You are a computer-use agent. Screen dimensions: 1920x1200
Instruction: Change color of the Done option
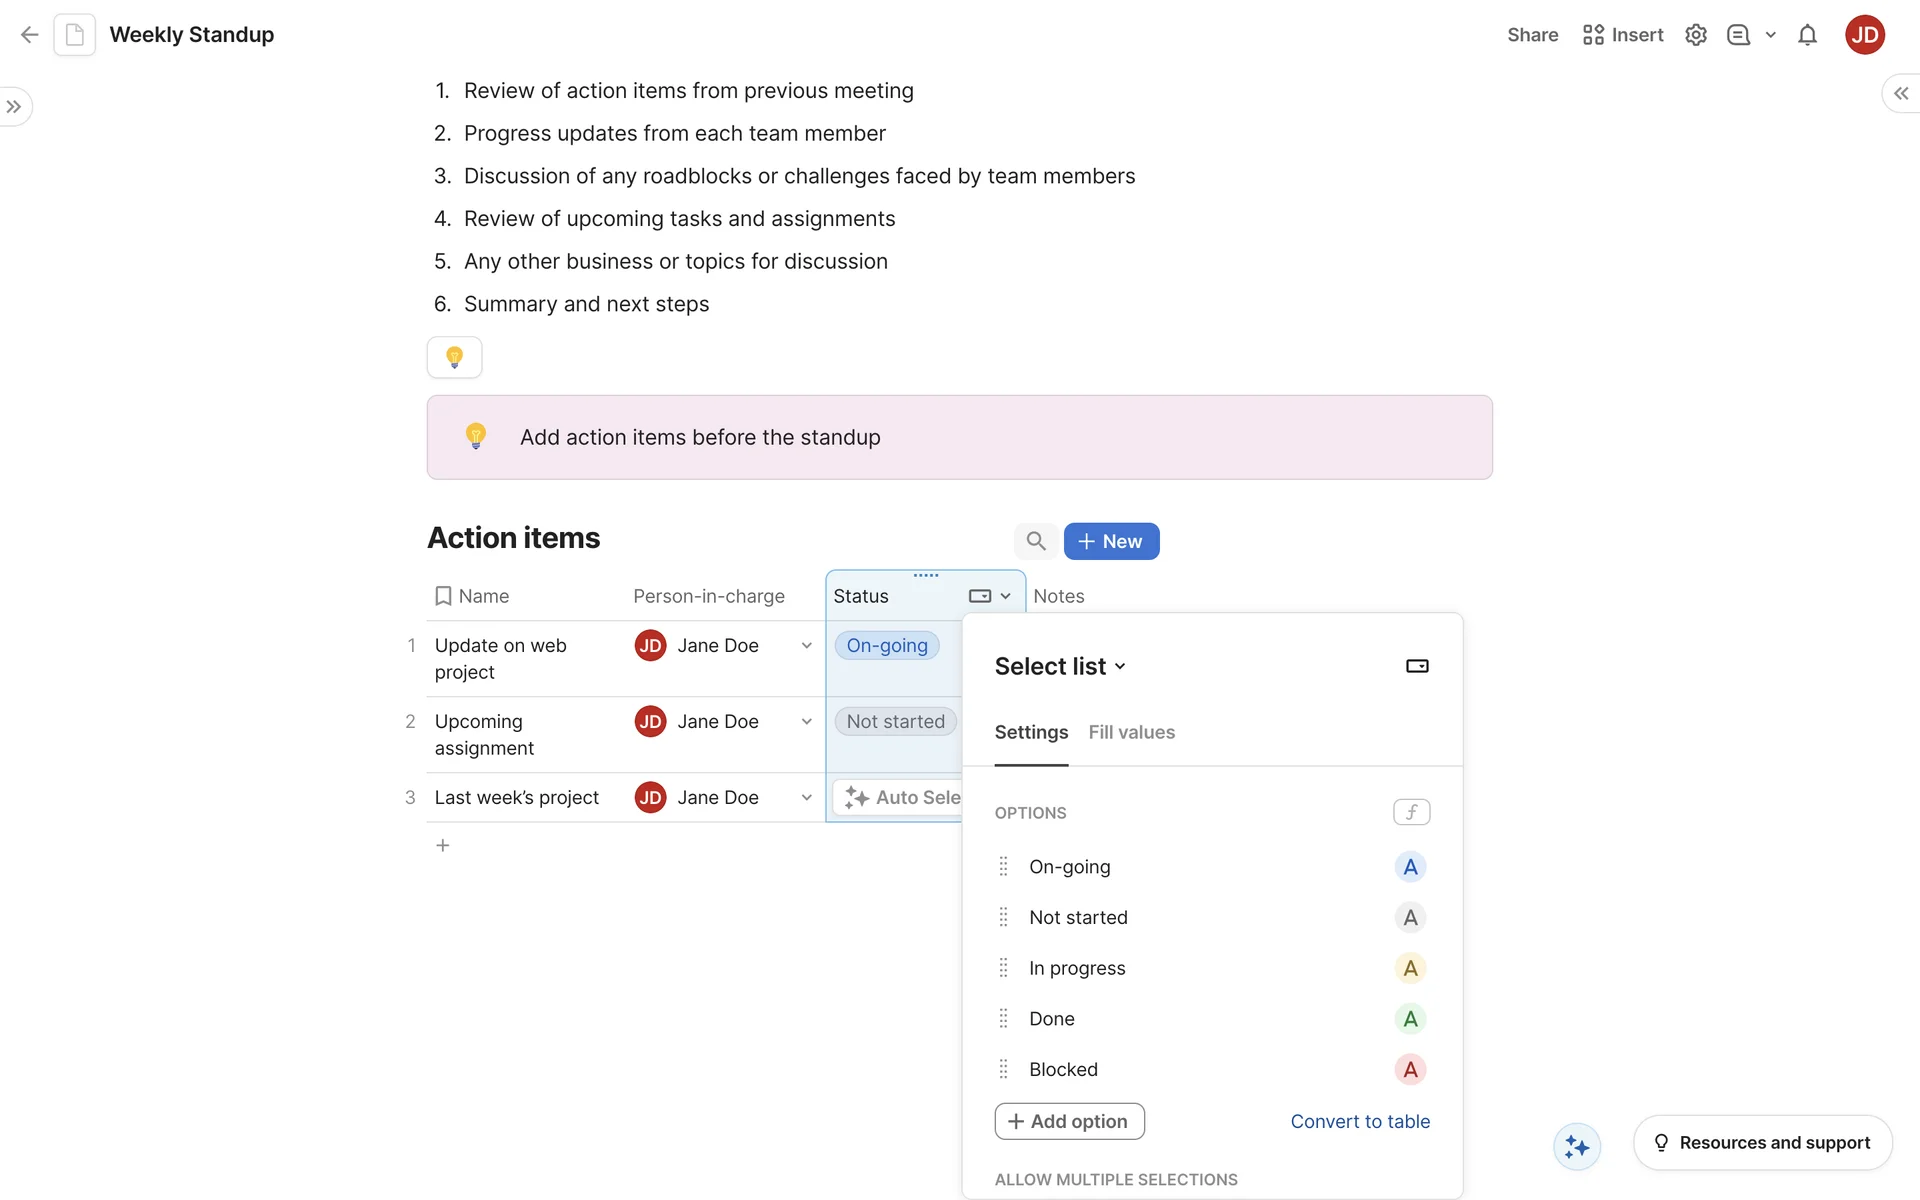coord(1409,1019)
